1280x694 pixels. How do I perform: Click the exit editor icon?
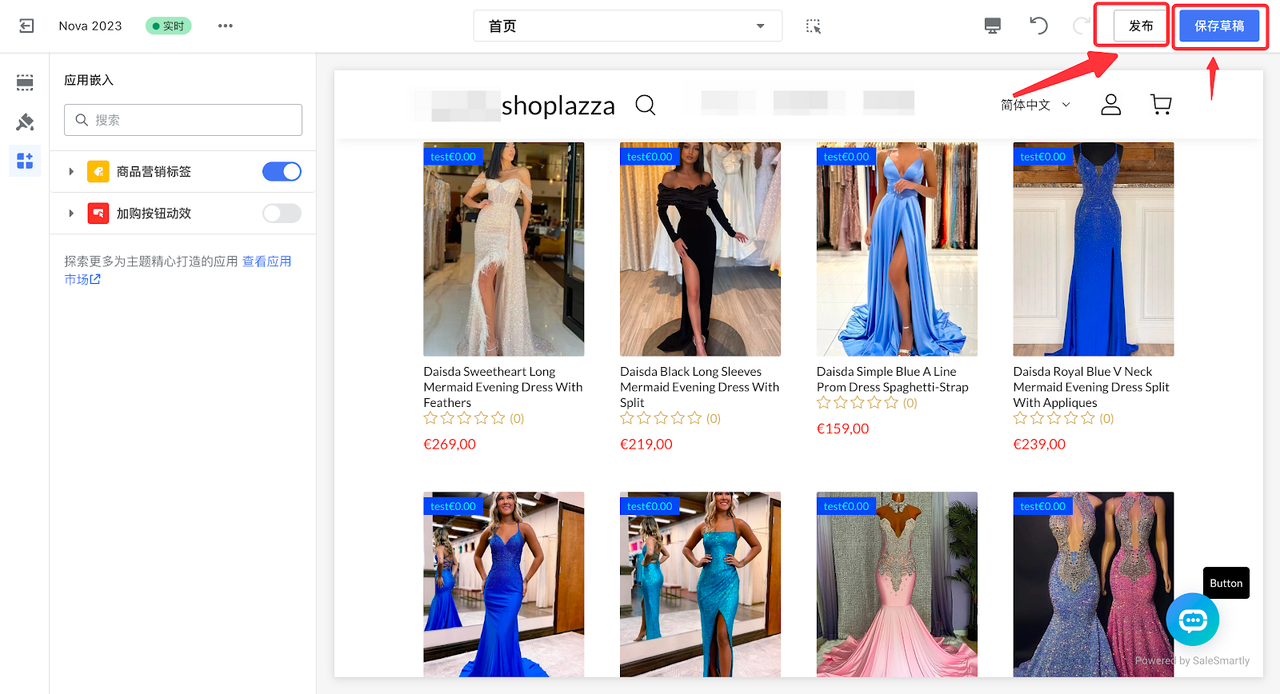27,26
